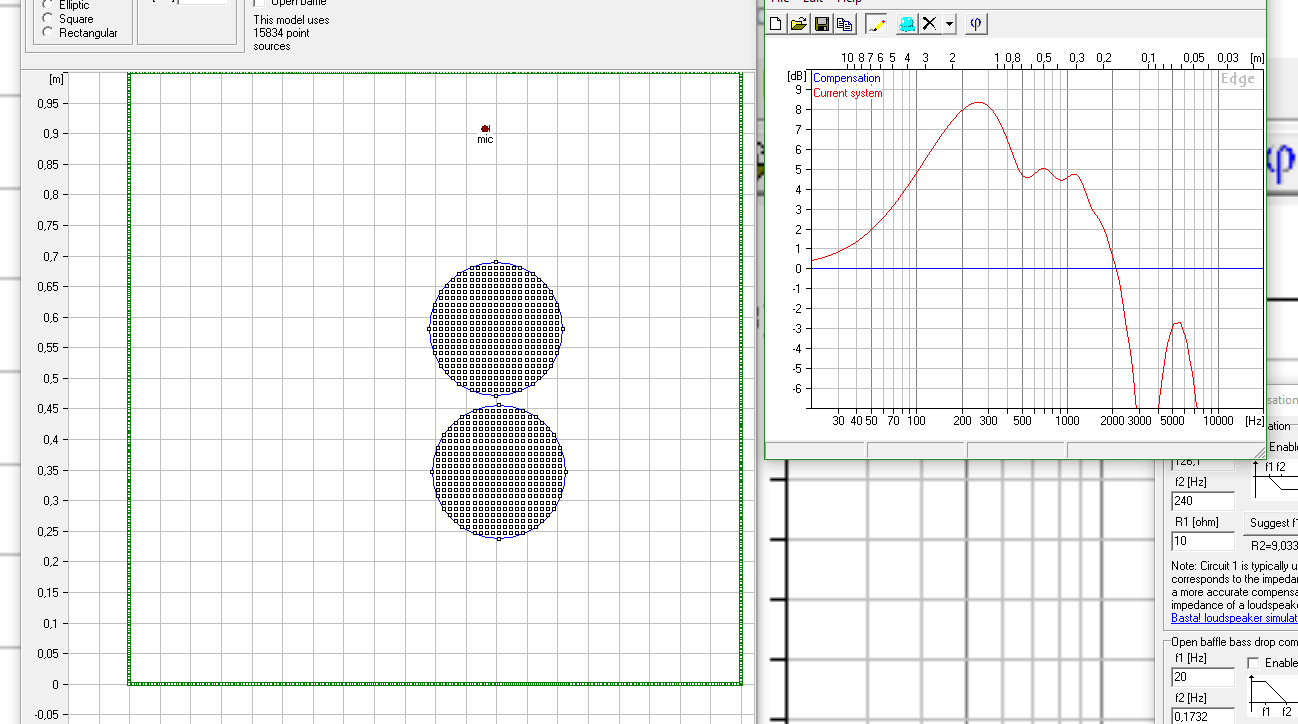This screenshot has width=1298, height=724.
Task: Click the Compensation legend label in graph
Action: [847, 78]
